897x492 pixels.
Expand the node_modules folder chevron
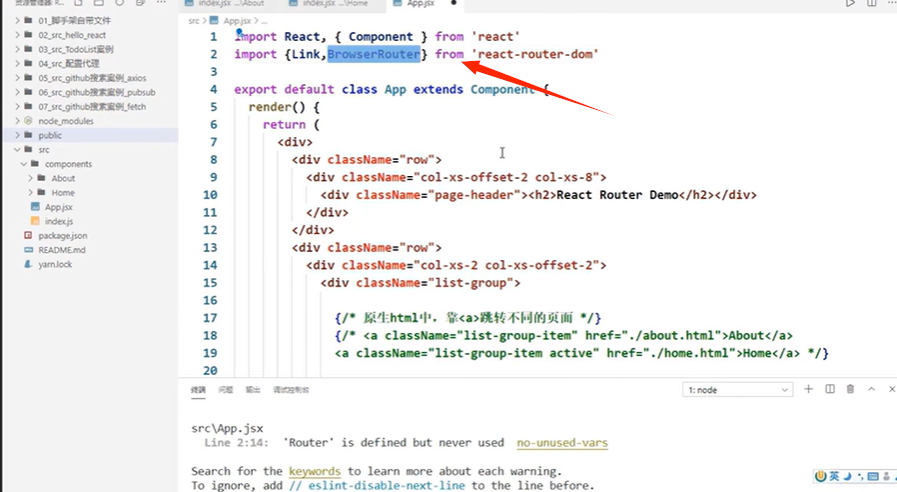pos(17,121)
